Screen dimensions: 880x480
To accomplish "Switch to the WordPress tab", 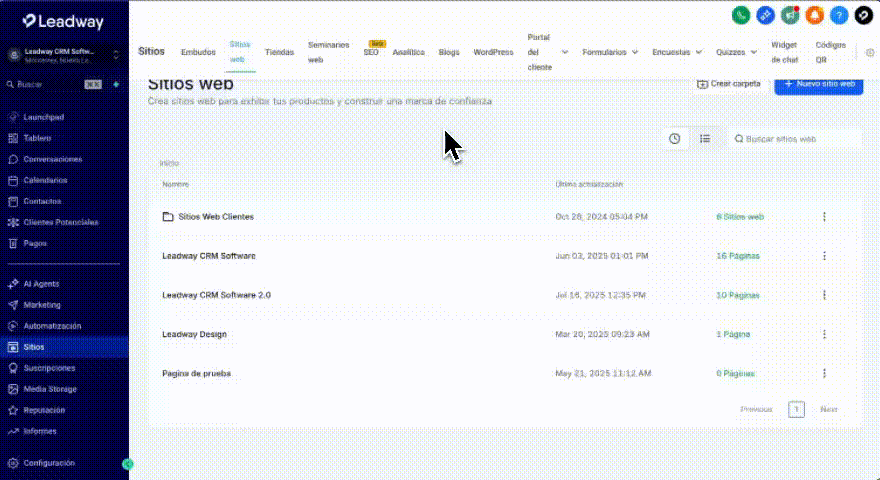I will [493, 52].
